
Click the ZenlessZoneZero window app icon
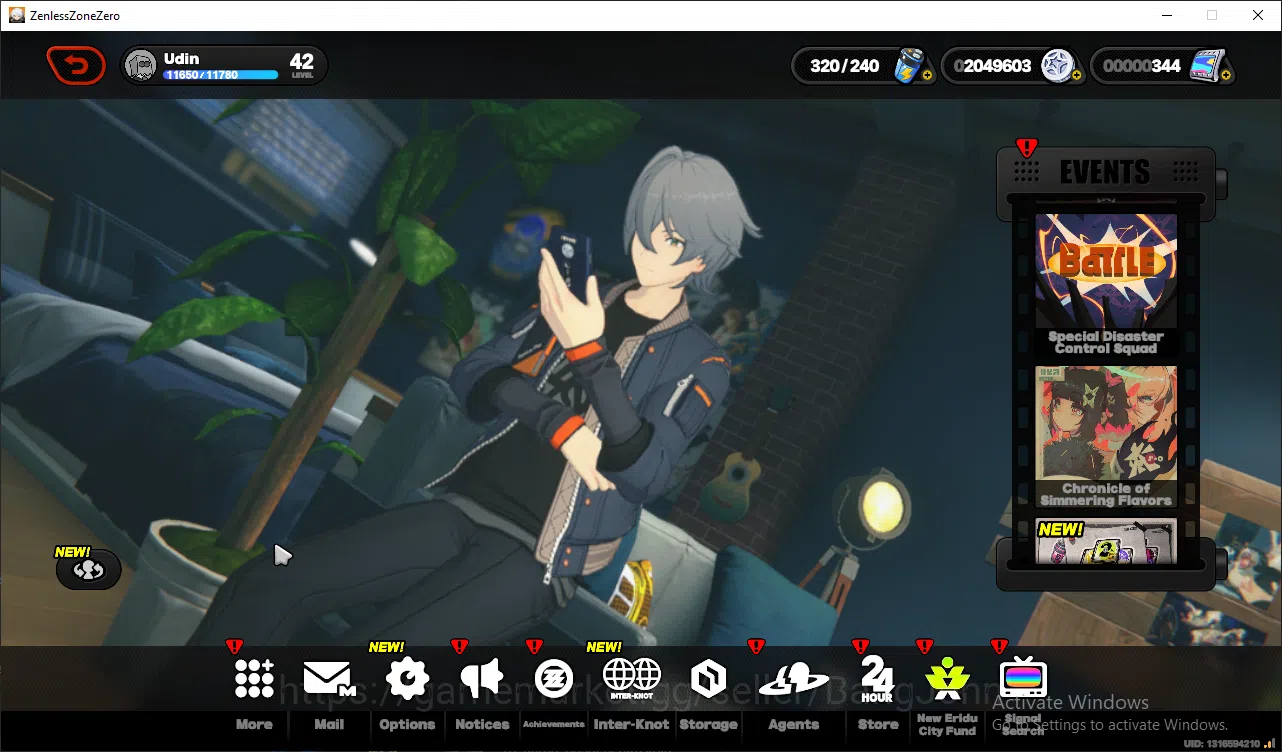click(x=17, y=15)
